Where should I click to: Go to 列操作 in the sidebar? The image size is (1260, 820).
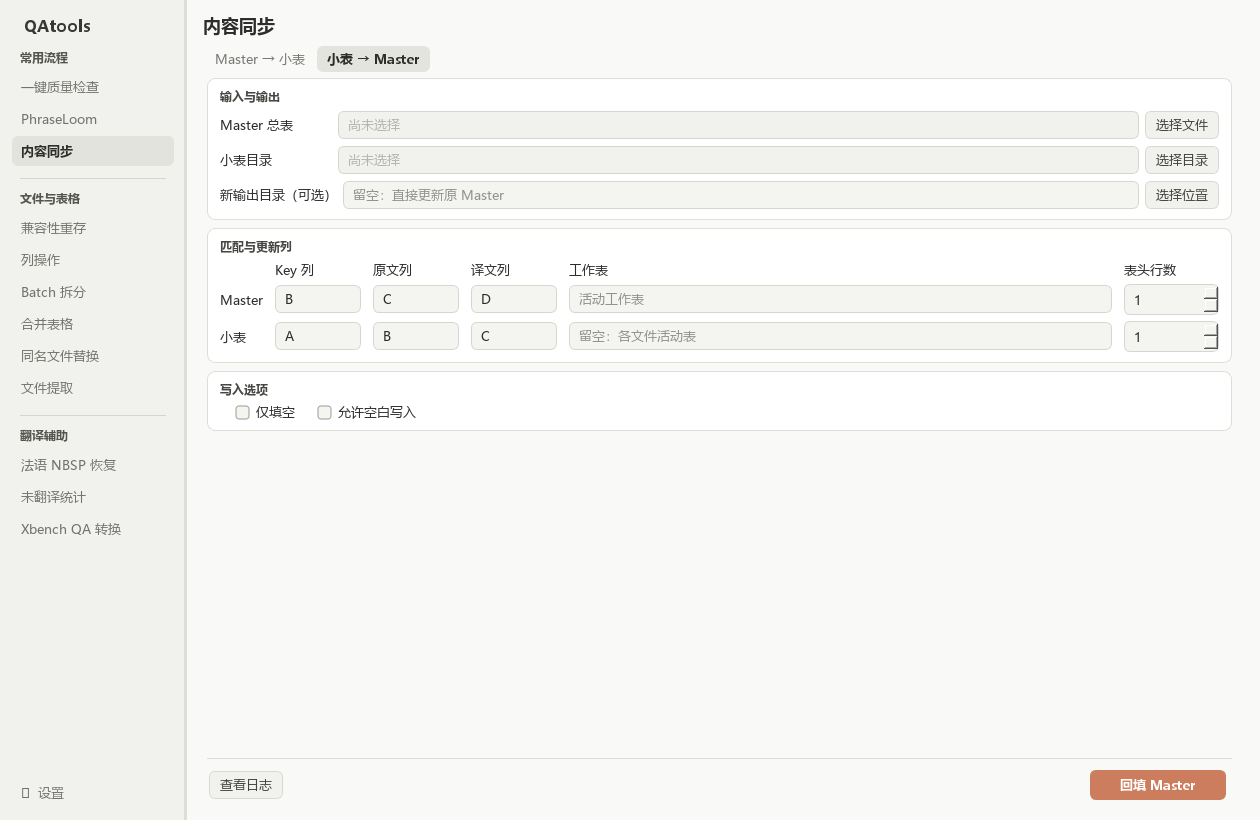pyautogui.click(x=93, y=260)
